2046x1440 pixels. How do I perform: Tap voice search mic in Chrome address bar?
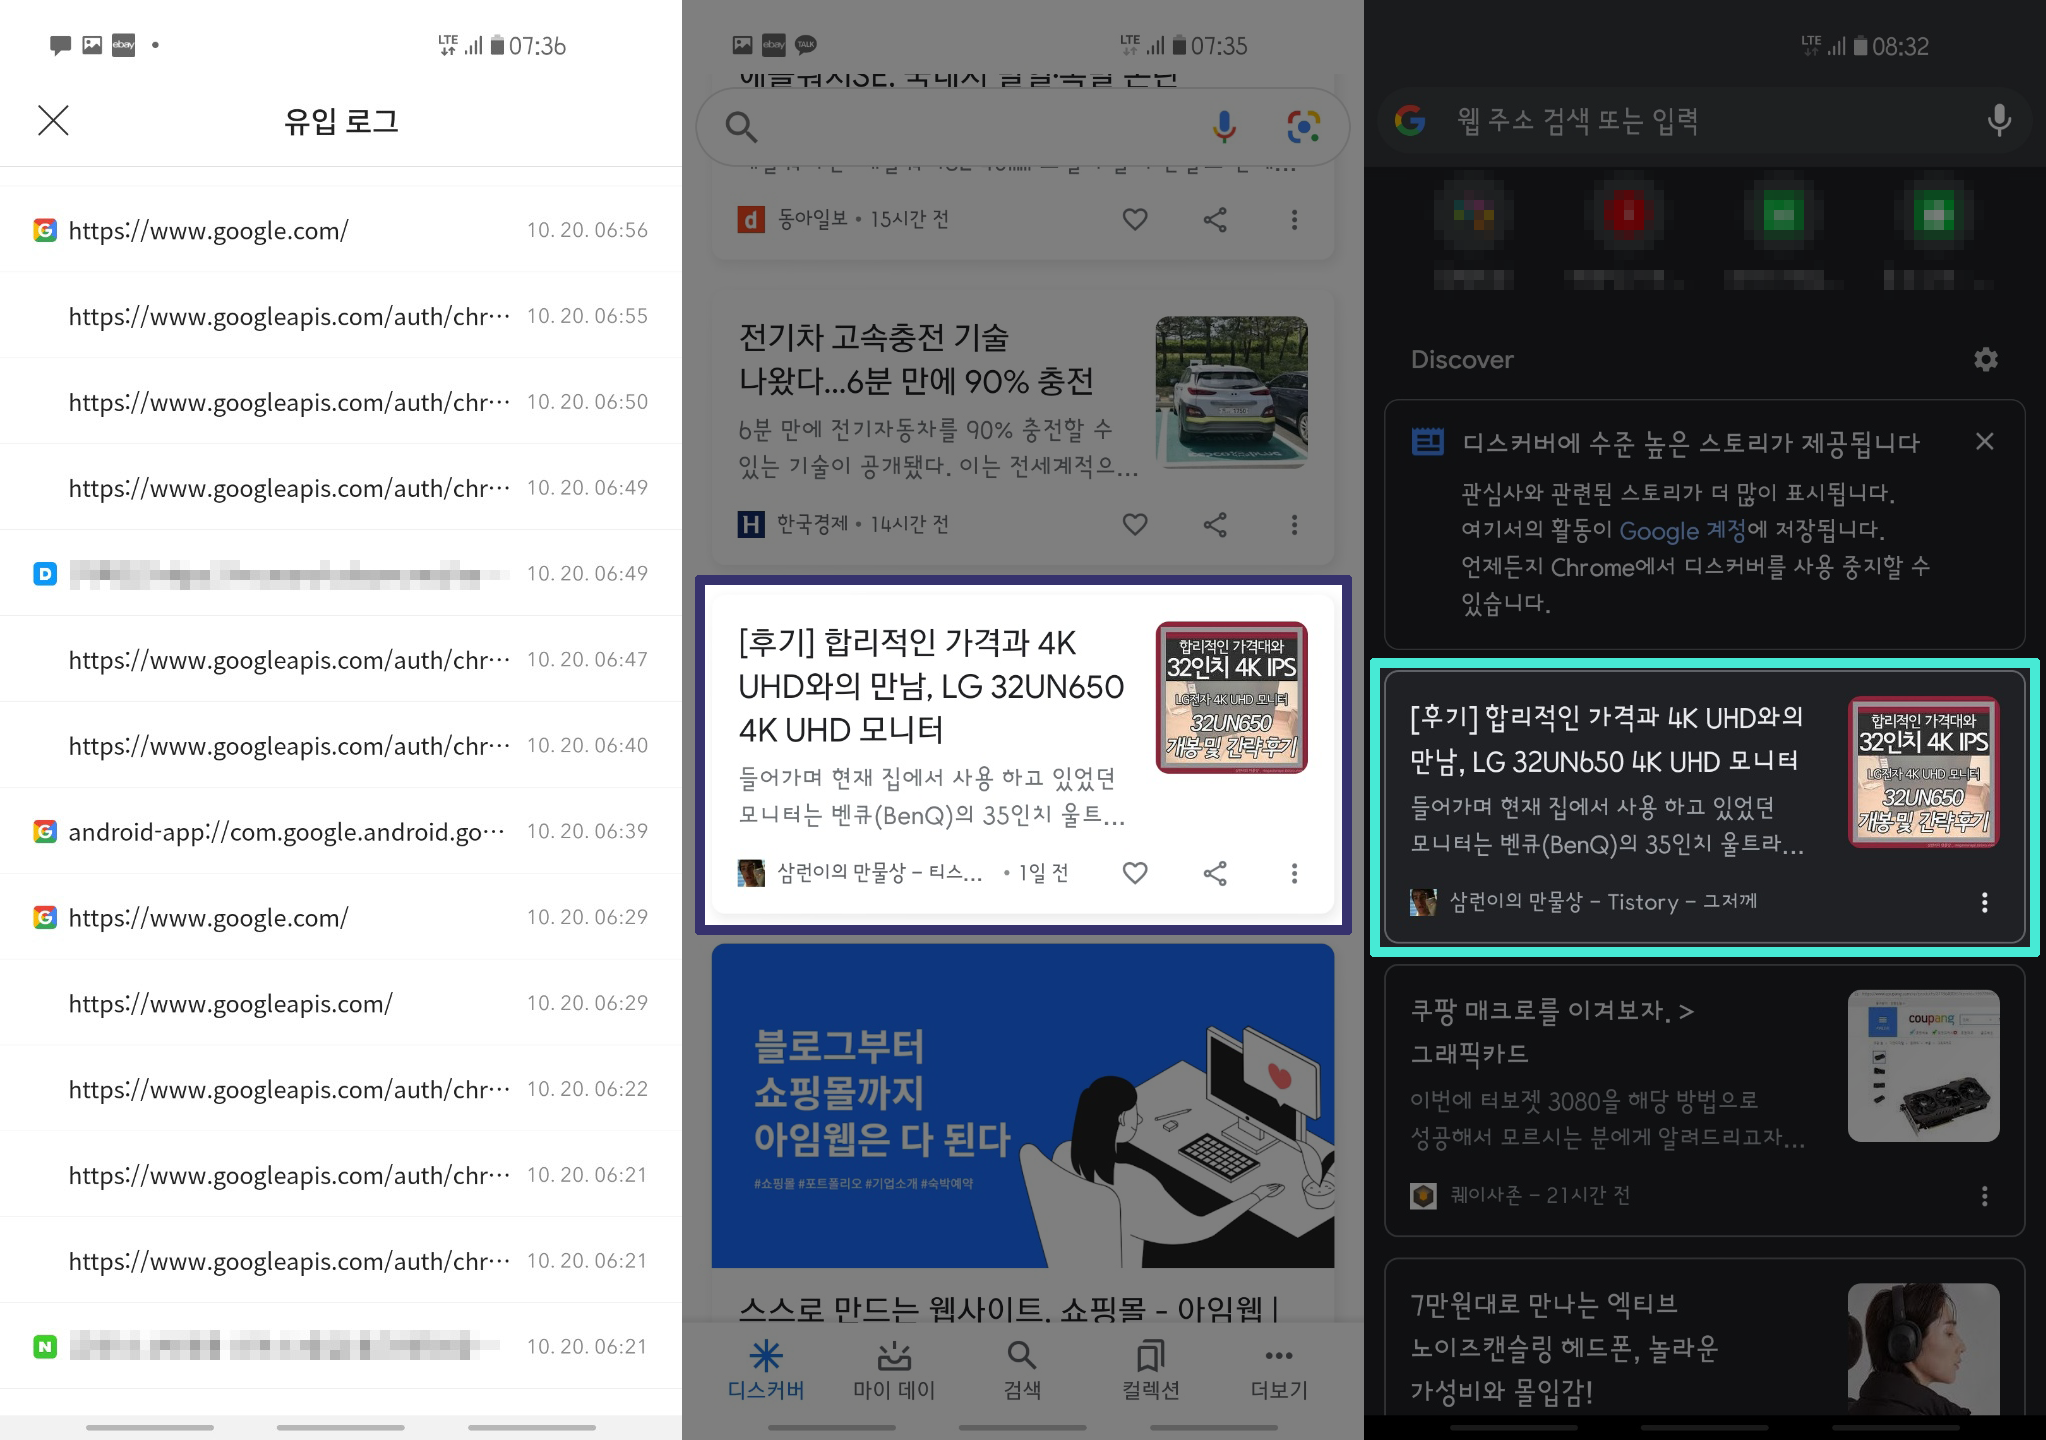[x=1998, y=121]
